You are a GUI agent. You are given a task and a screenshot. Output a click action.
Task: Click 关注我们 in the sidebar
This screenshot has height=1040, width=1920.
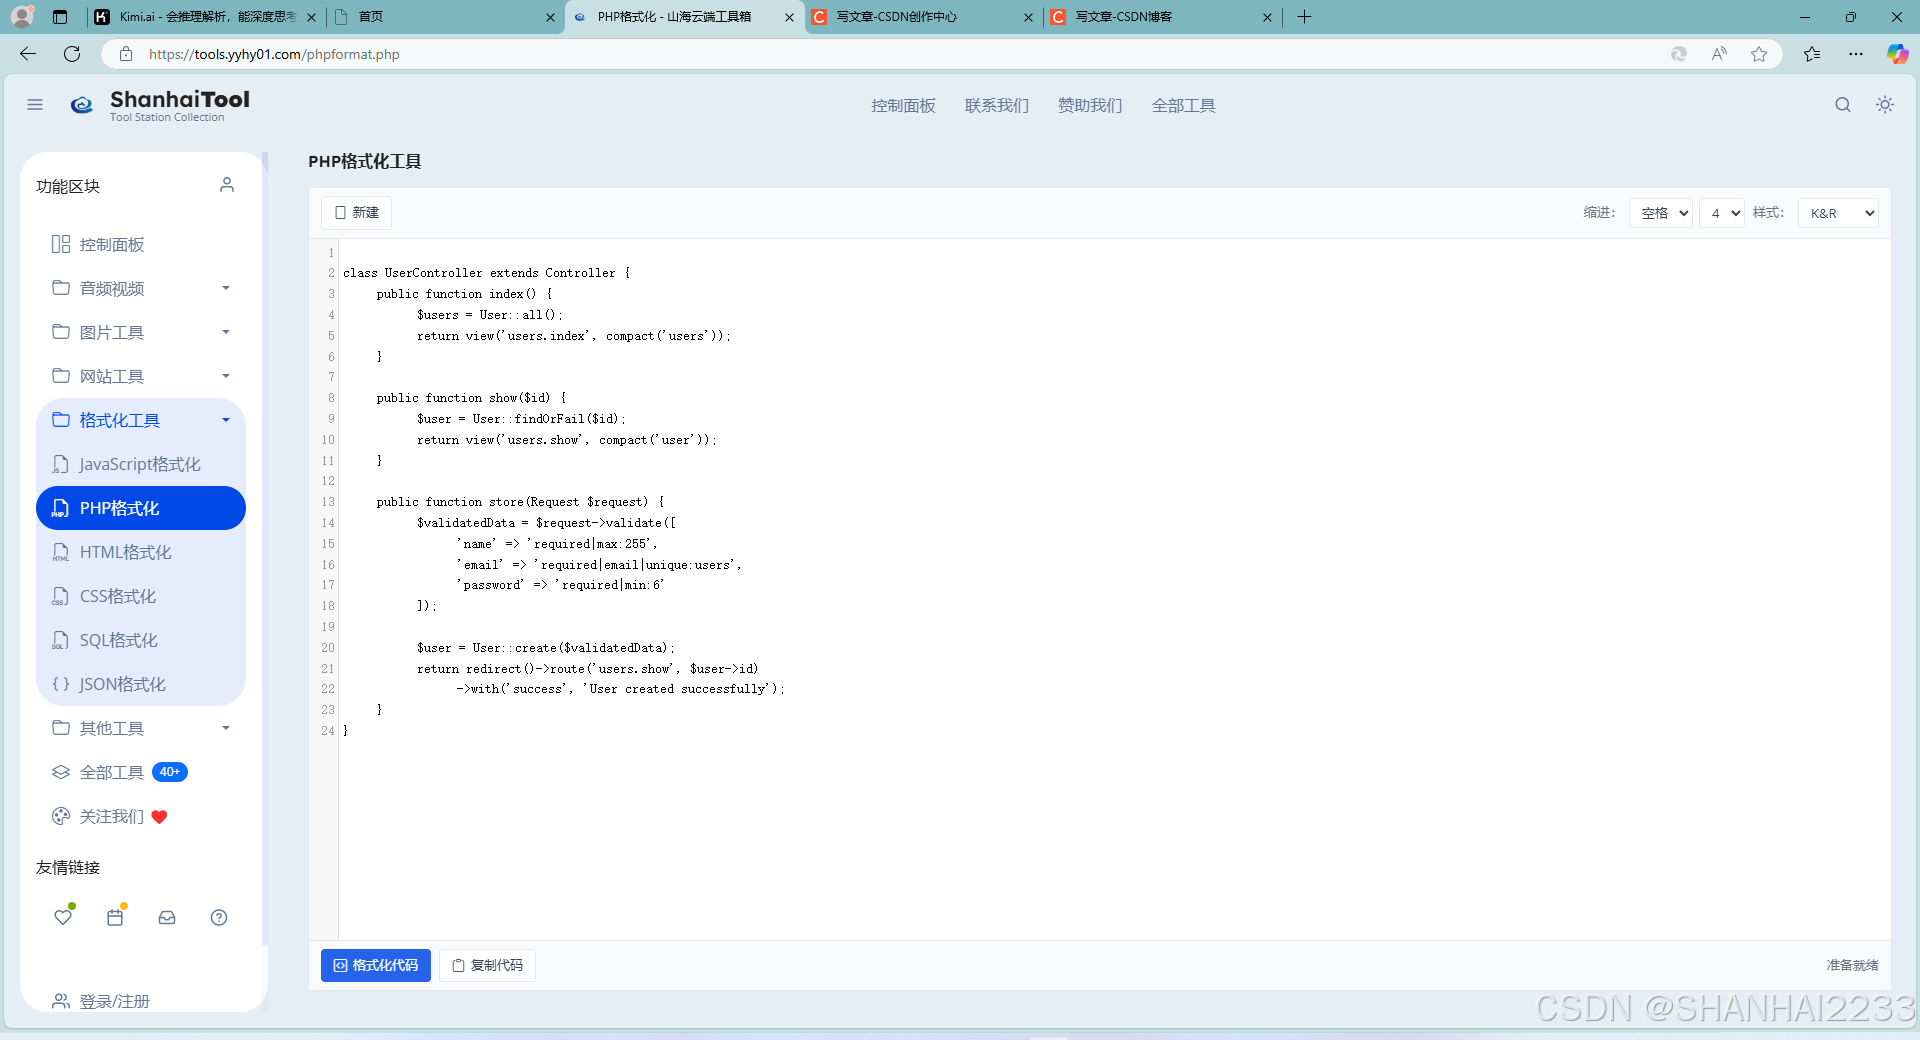pyautogui.click(x=140, y=816)
